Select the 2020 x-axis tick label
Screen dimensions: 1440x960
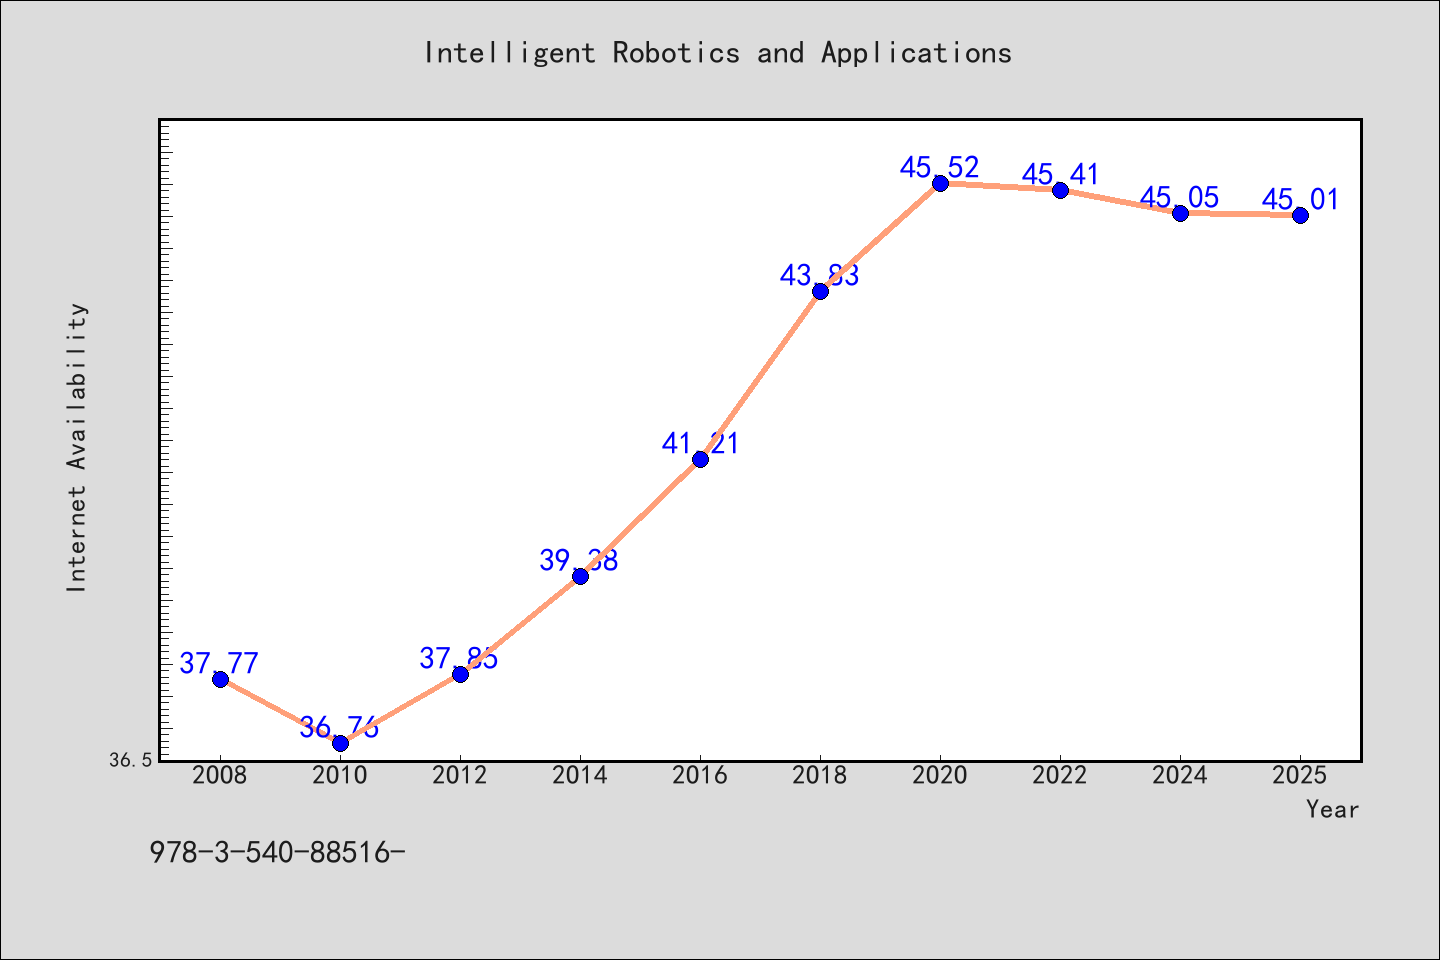940,776
